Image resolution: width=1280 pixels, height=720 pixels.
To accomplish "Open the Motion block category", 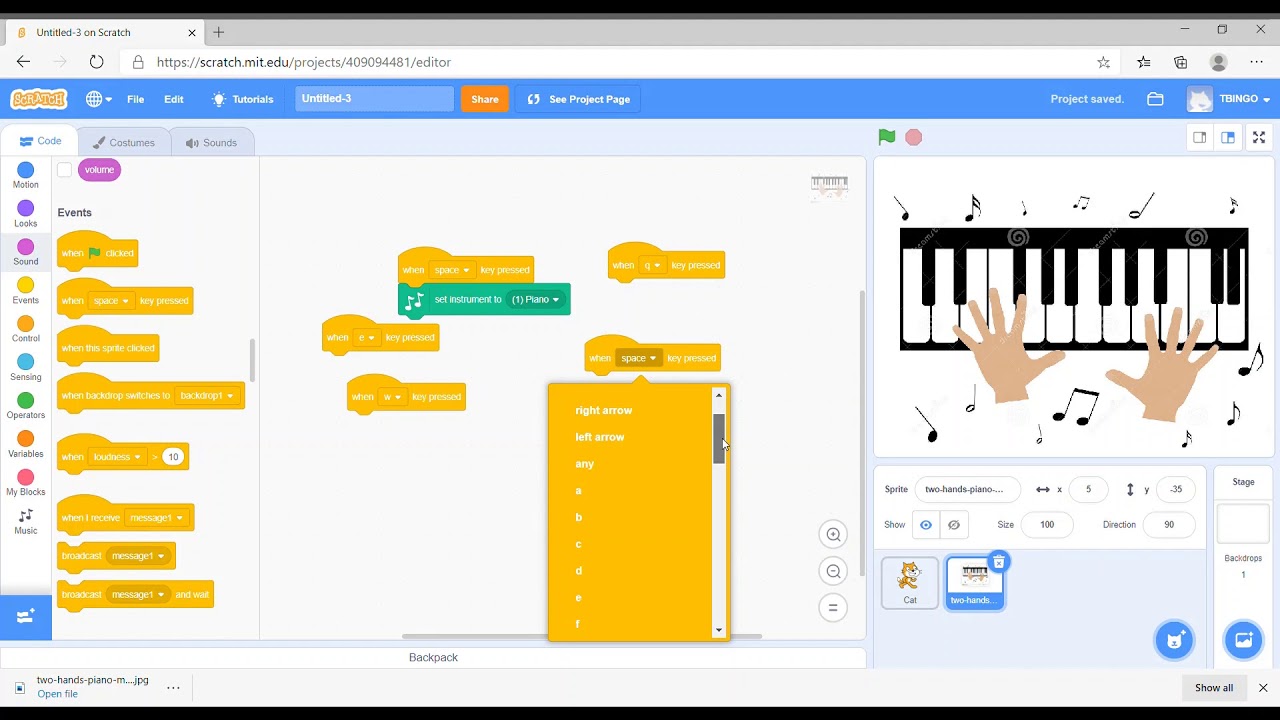I will coord(26,176).
